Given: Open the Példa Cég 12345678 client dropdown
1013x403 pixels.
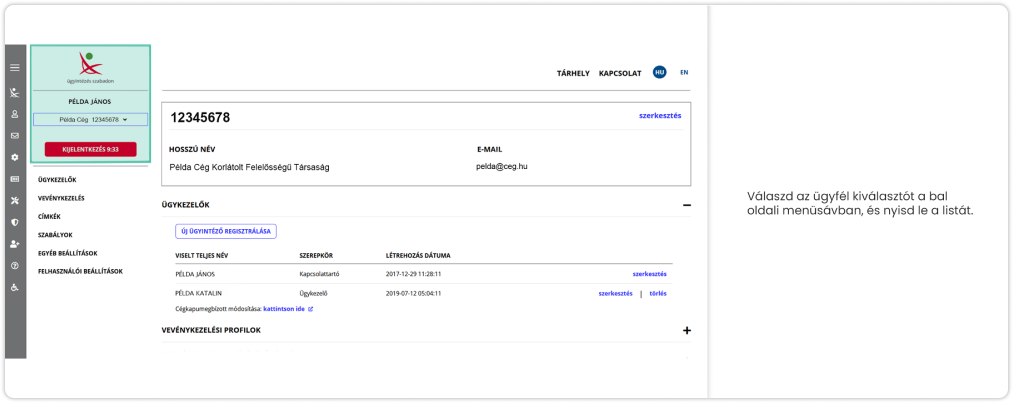Looking at the screenshot, I should [90, 119].
